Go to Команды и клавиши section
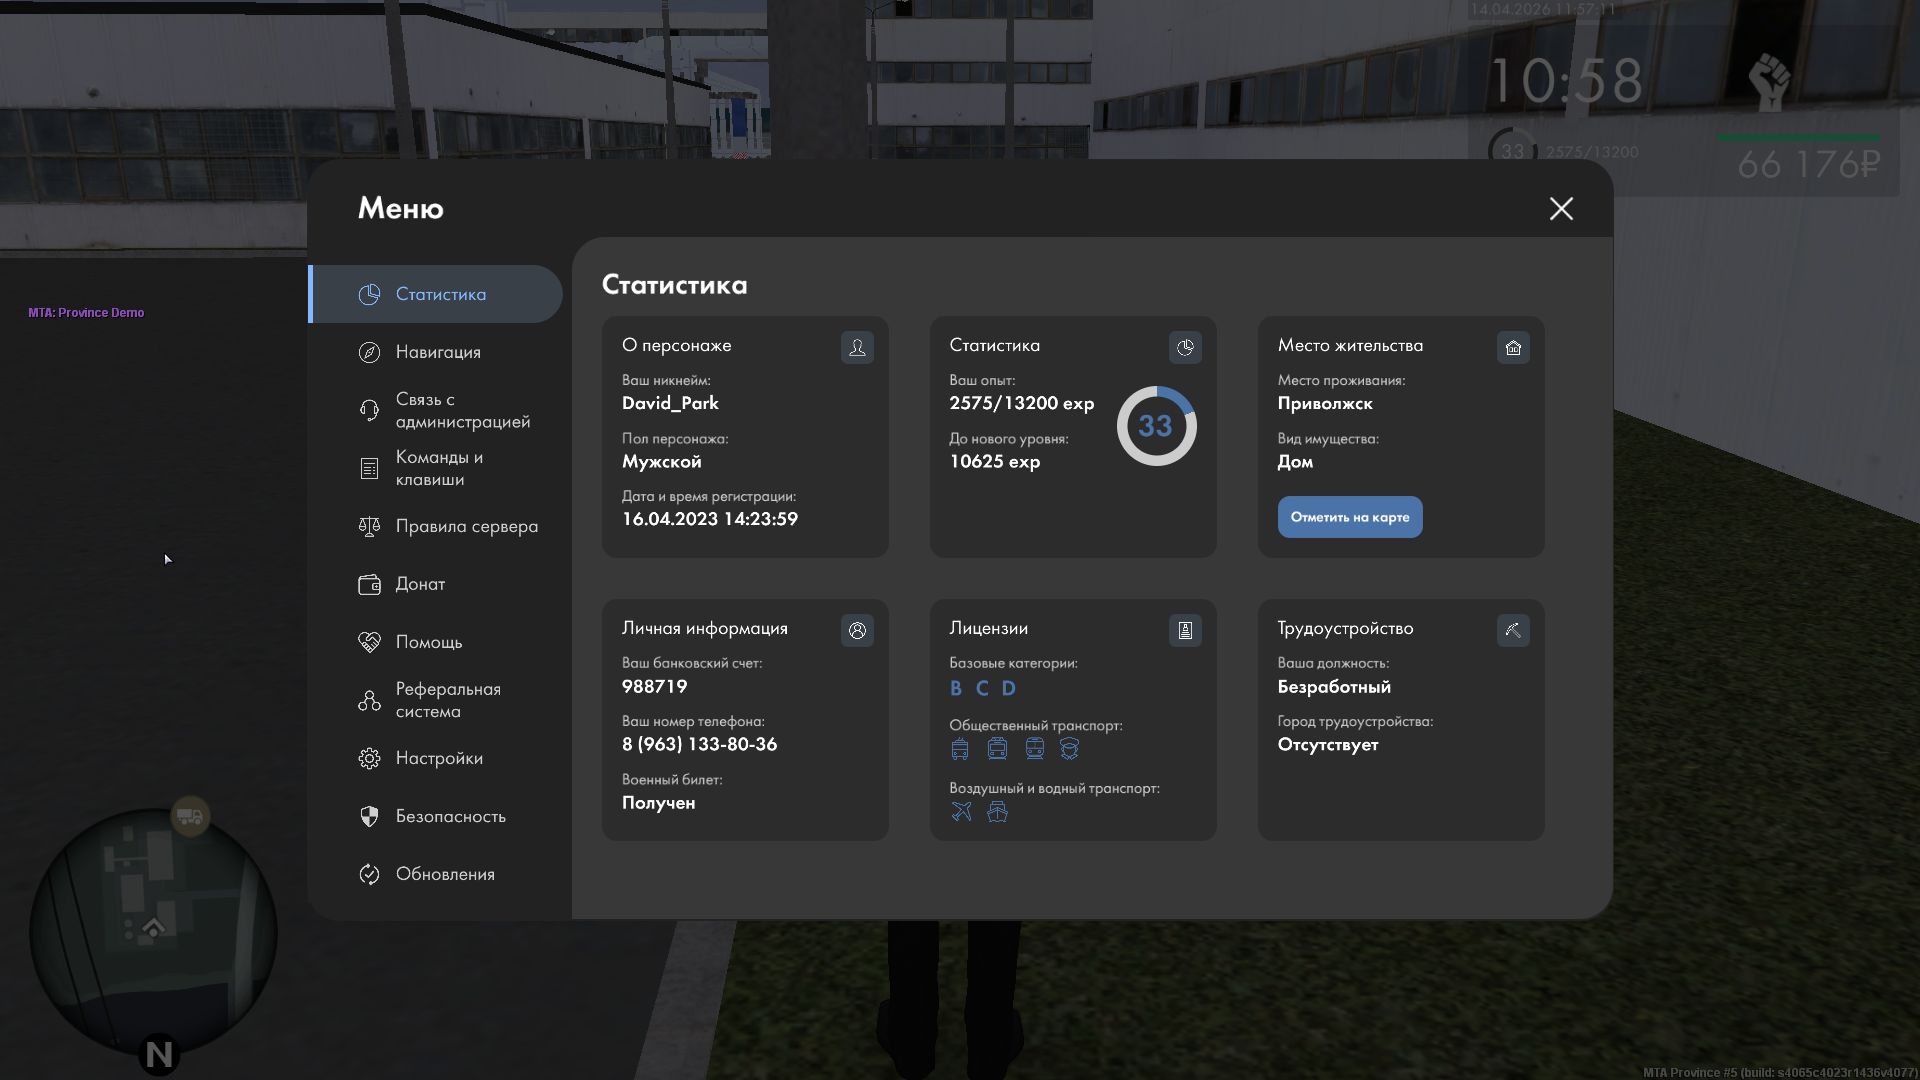Image resolution: width=1920 pixels, height=1080 pixels. [x=438, y=468]
